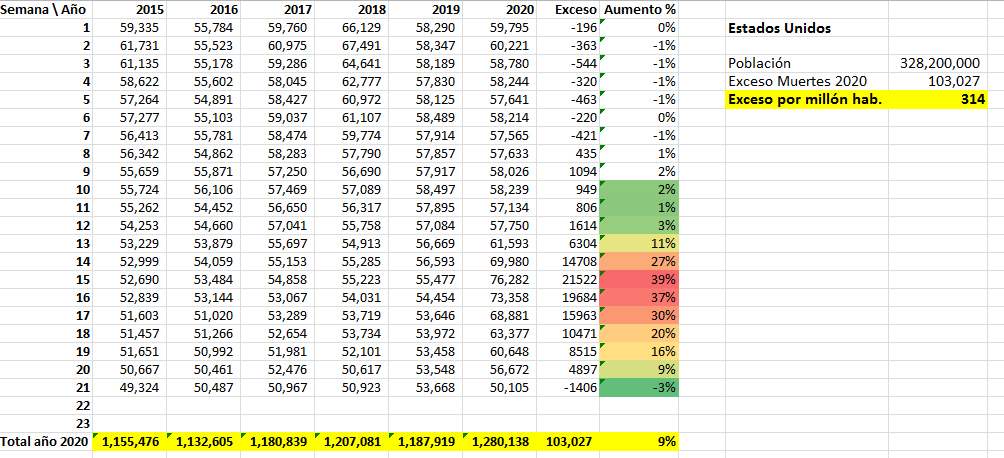
Task: Select the 2020 value 73,358 in week 16
Action: click(499, 297)
